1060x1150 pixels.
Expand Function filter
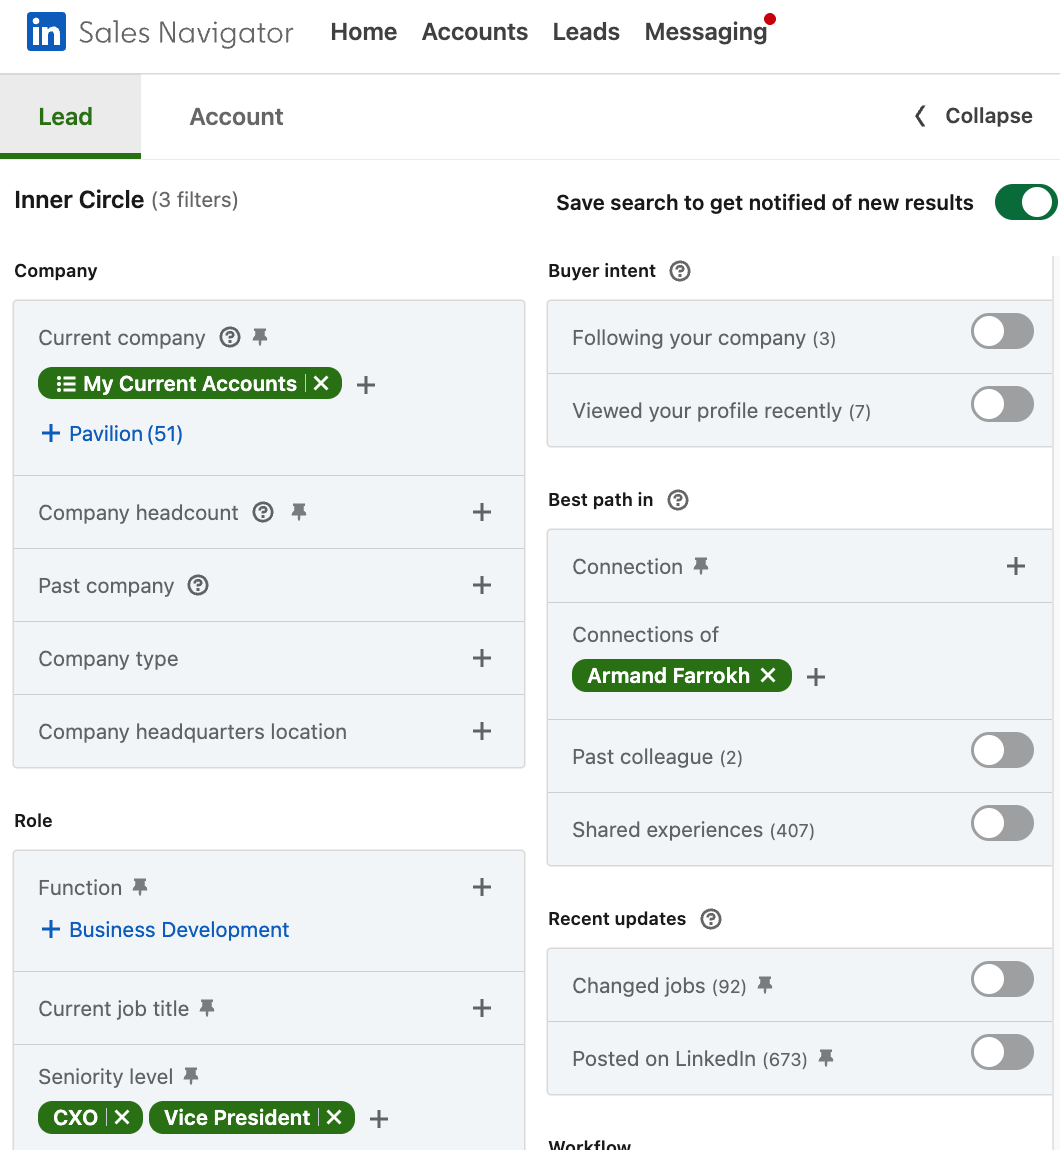click(x=482, y=887)
